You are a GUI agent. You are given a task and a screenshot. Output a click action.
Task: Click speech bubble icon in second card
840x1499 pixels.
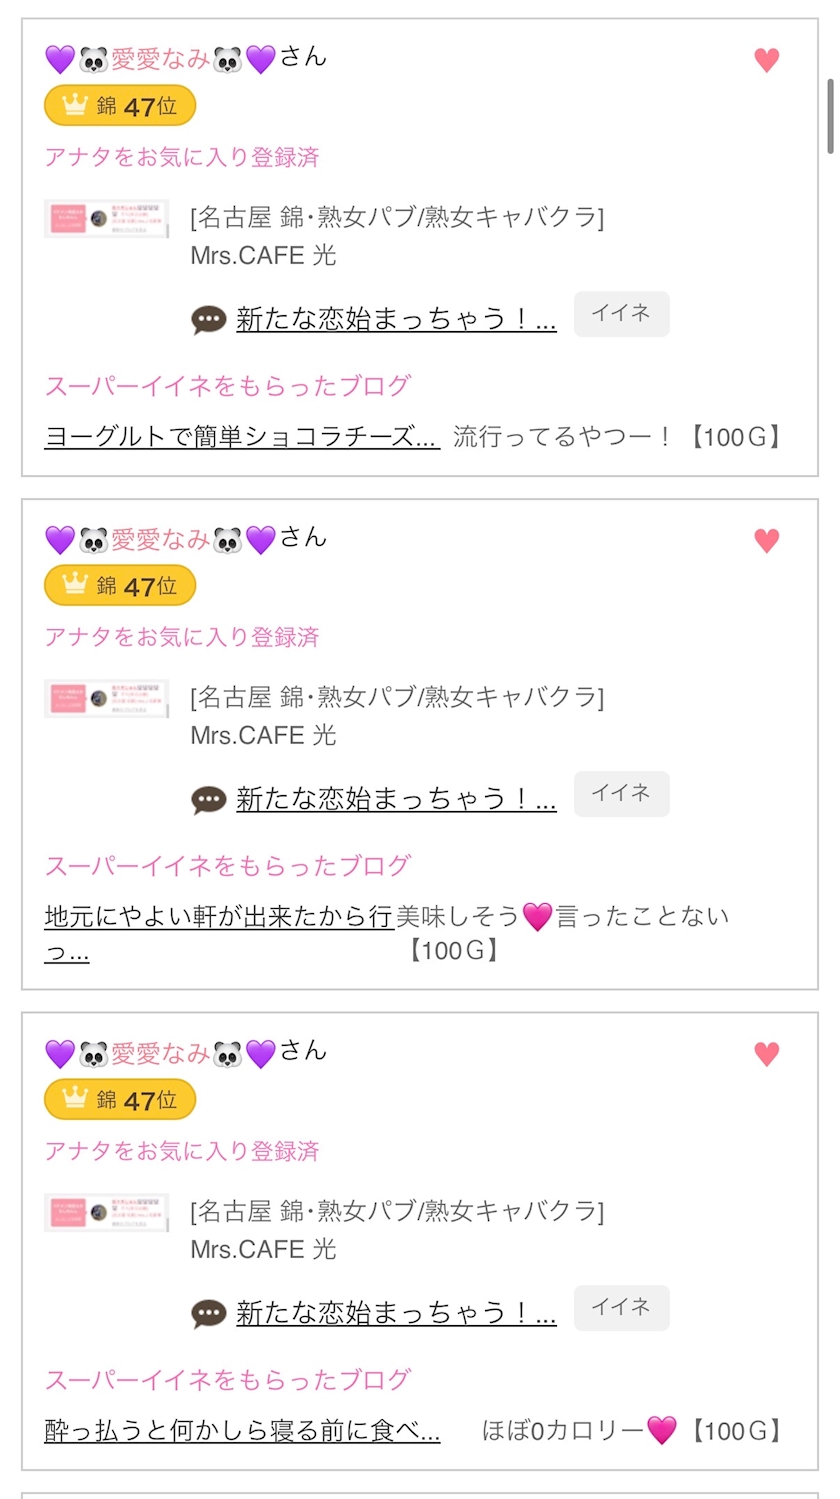[x=209, y=800]
